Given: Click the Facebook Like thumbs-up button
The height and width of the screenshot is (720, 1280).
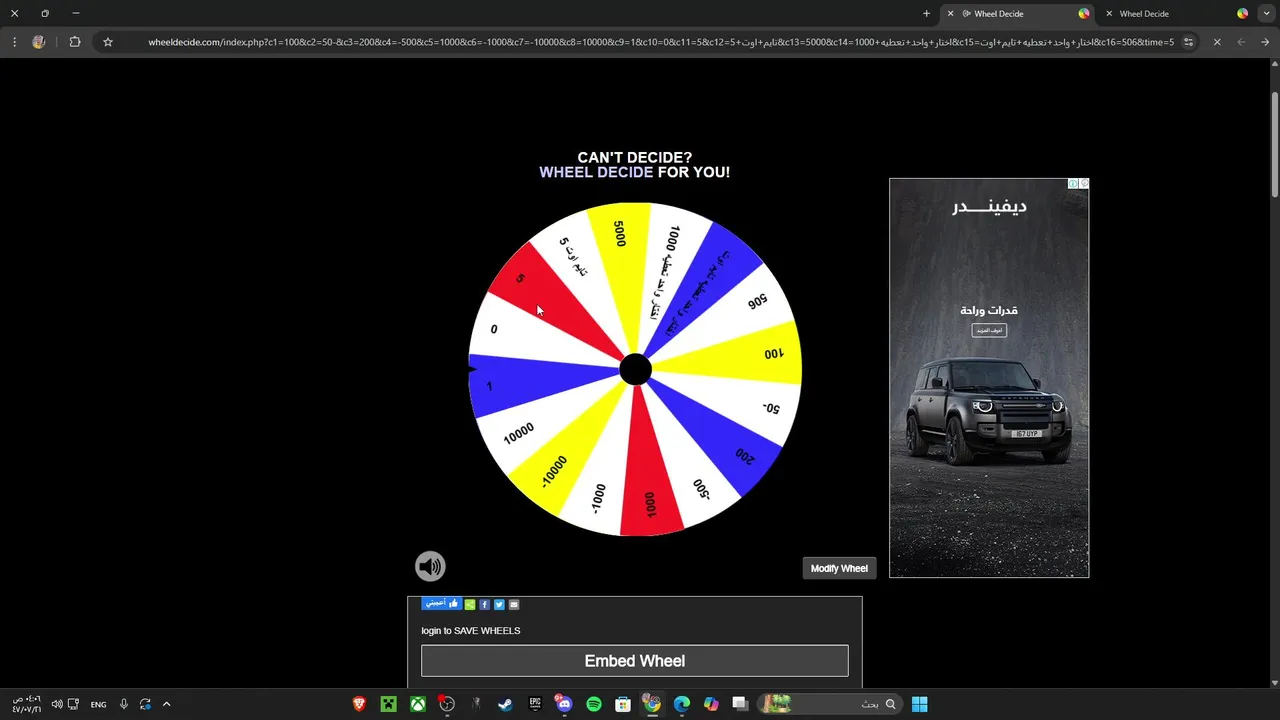Looking at the screenshot, I should point(441,604).
